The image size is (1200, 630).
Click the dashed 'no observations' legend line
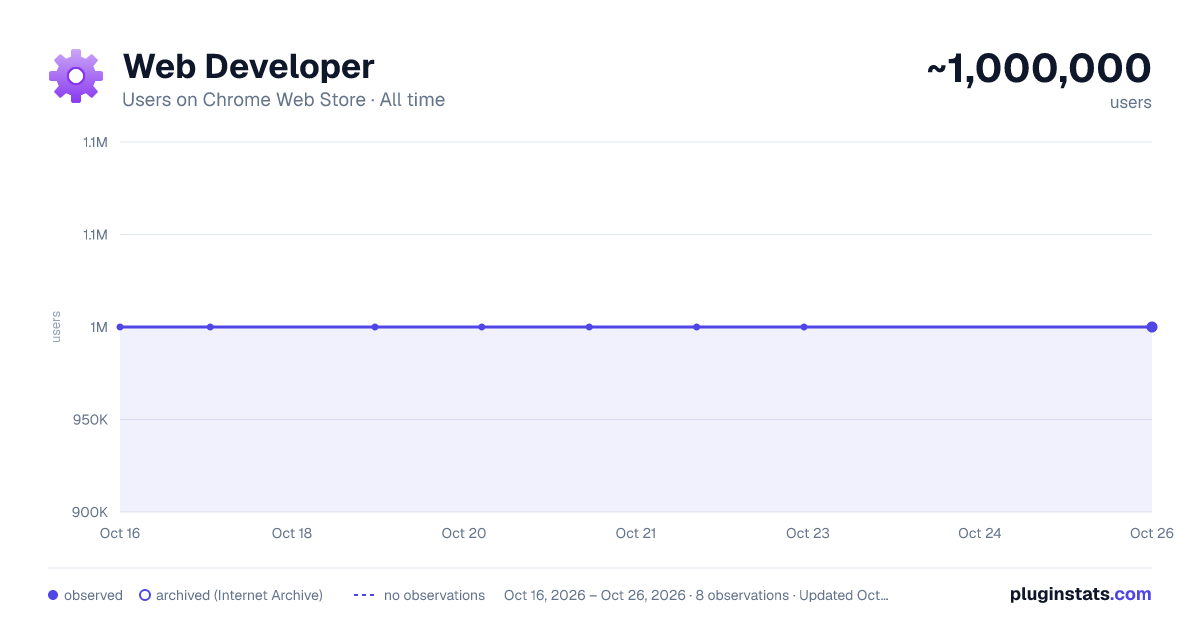tap(364, 595)
